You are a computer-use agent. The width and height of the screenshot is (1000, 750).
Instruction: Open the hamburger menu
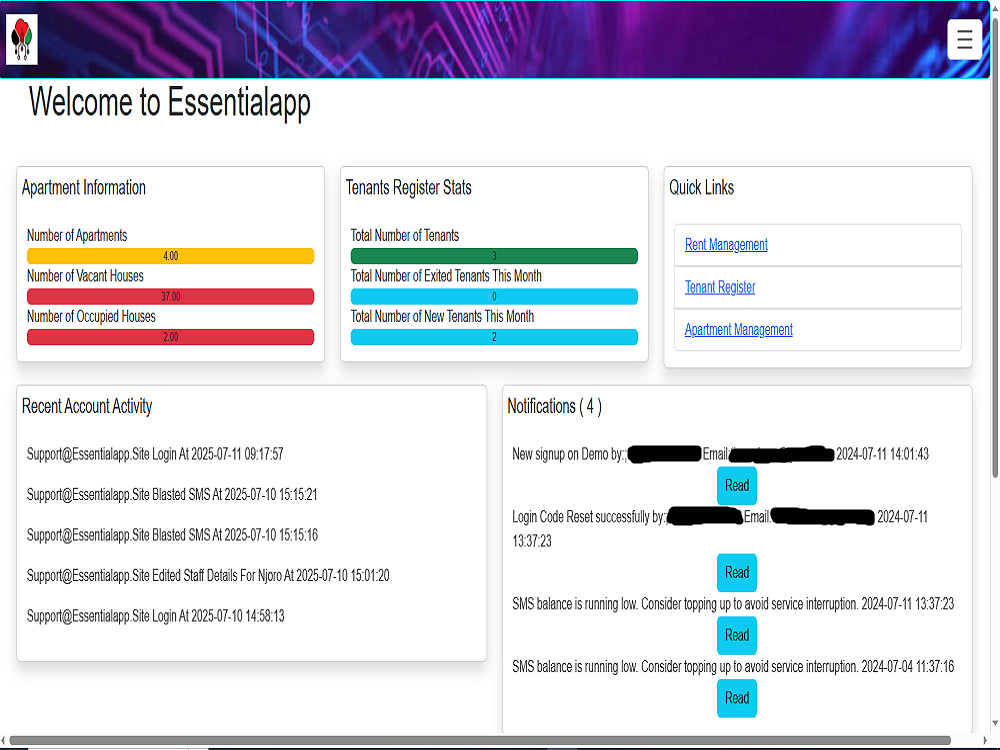pyautogui.click(x=964, y=40)
